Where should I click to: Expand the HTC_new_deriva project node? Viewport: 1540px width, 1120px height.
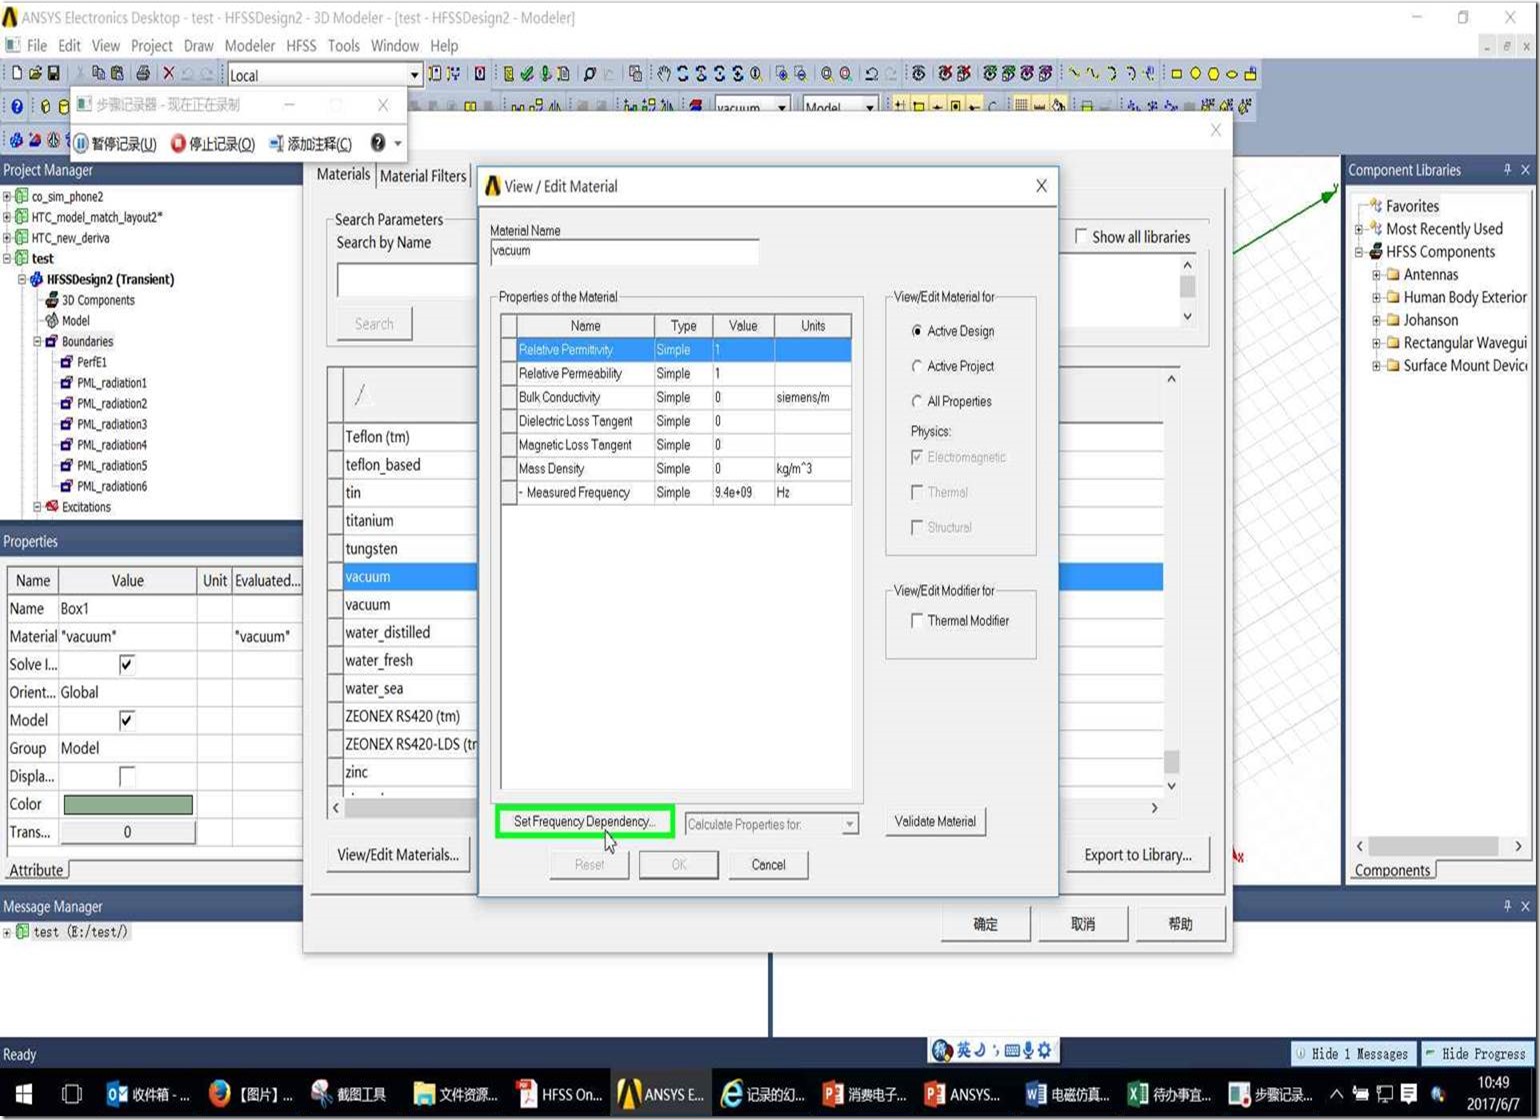[7, 238]
